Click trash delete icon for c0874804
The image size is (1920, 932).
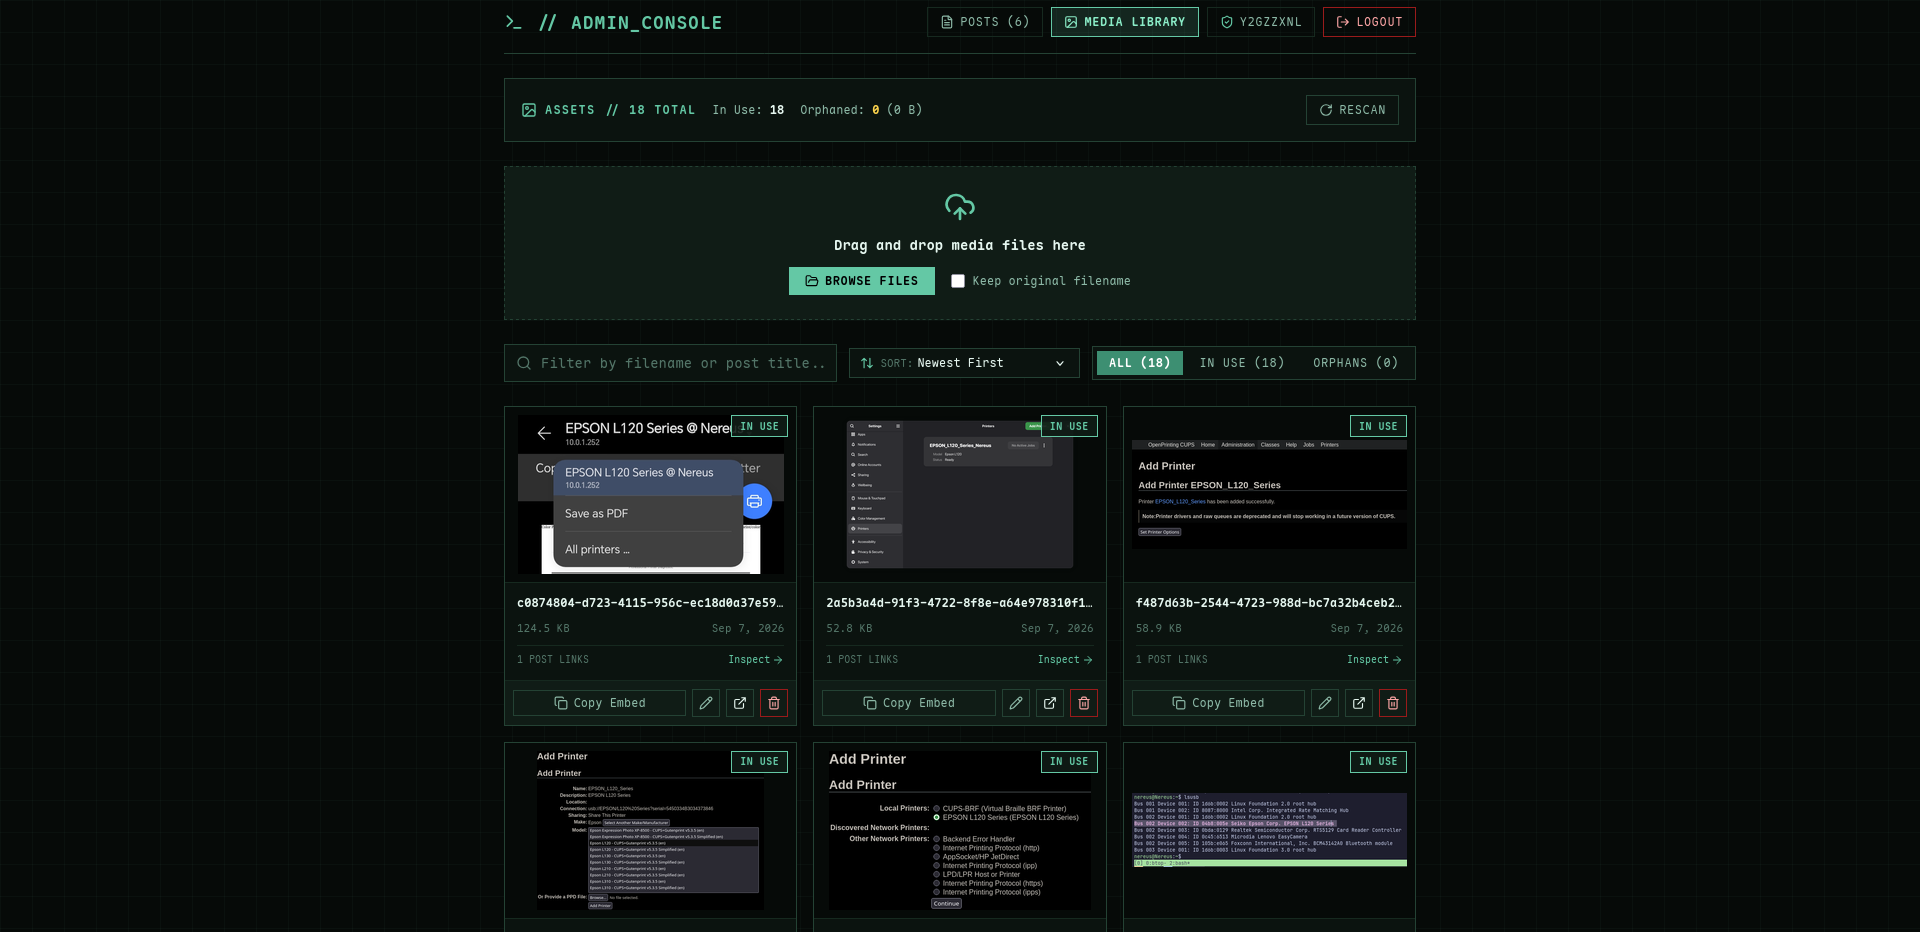pyautogui.click(x=774, y=703)
